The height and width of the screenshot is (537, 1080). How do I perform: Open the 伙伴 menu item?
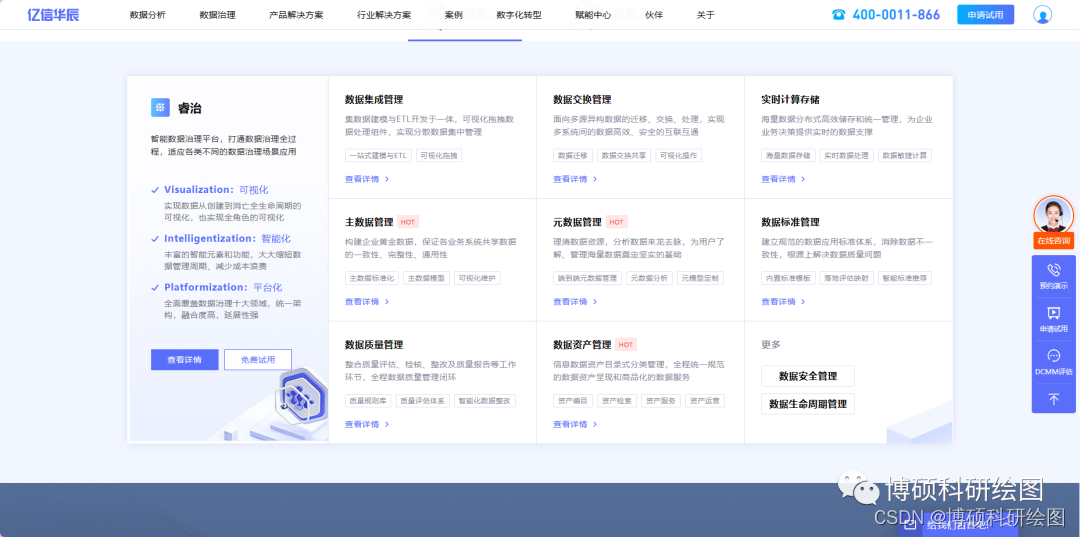tap(654, 15)
